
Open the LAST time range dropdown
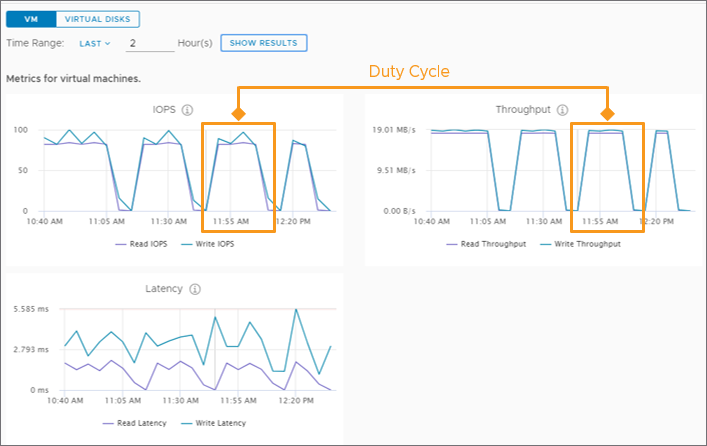click(95, 43)
